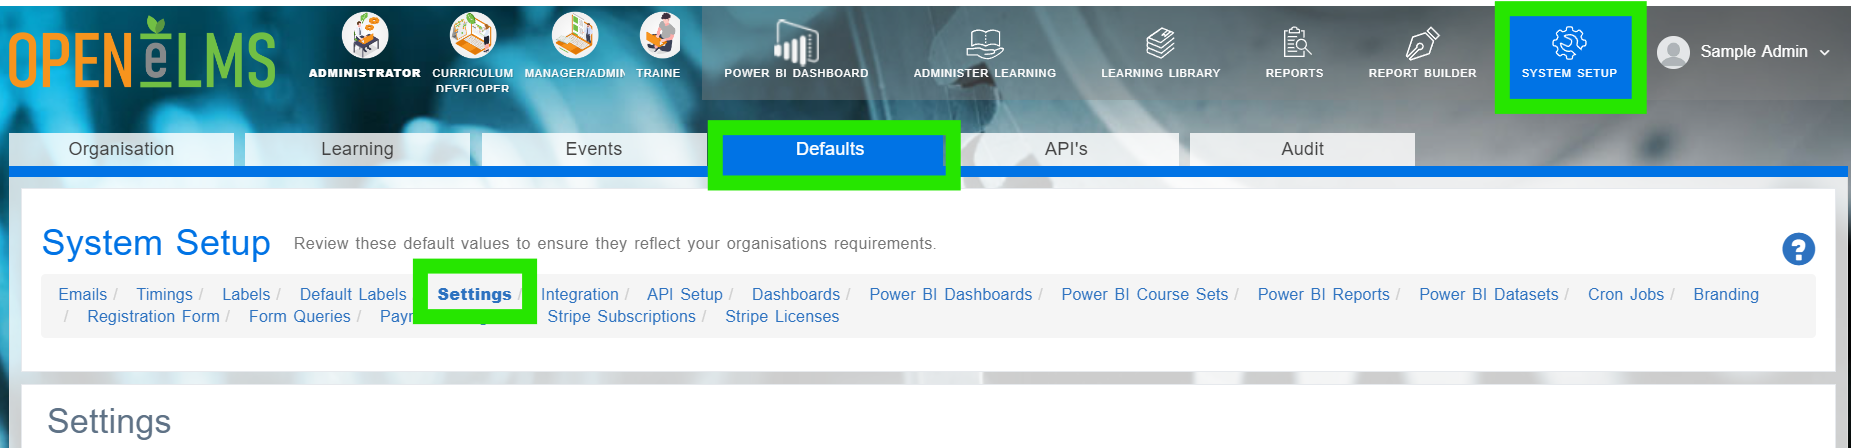Image resolution: width=1851 pixels, height=448 pixels.
Task: Switch to Curriculum Developer role icon
Action: click(473, 36)
